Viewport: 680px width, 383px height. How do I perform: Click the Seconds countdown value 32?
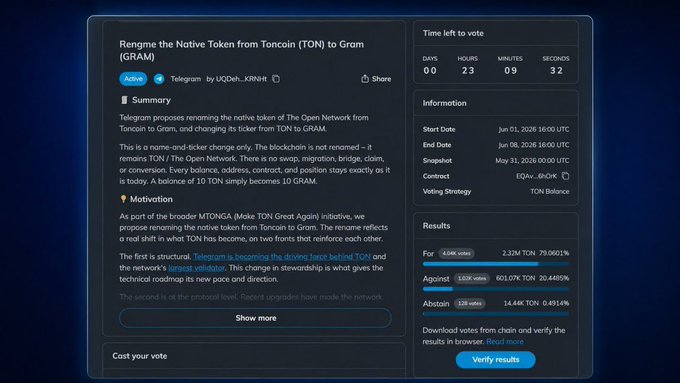556,70
